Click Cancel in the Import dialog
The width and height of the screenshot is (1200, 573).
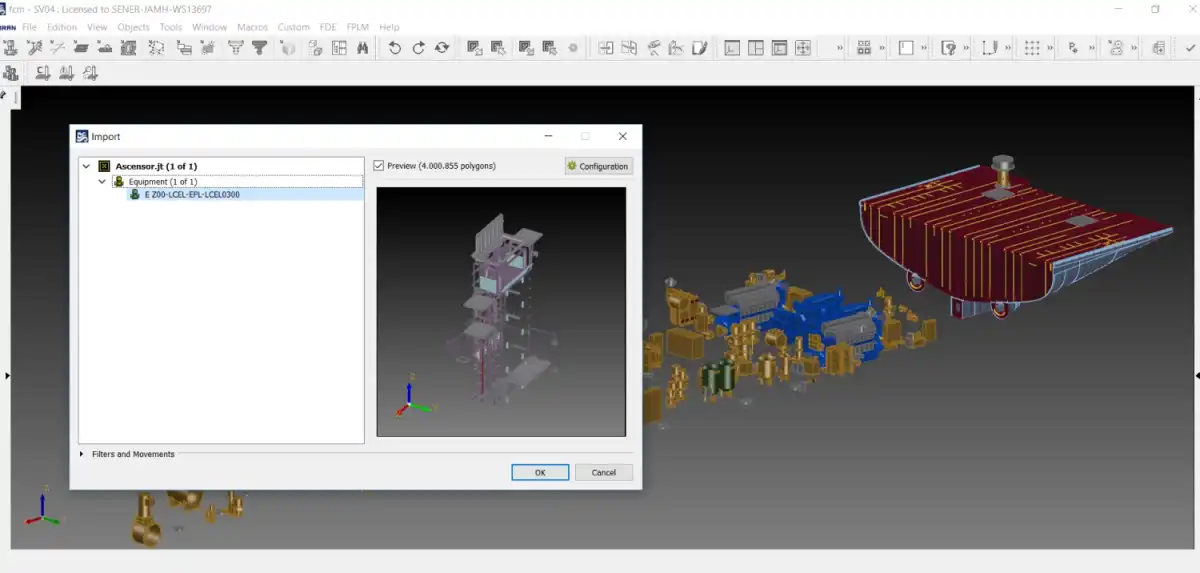coord(604,472)
